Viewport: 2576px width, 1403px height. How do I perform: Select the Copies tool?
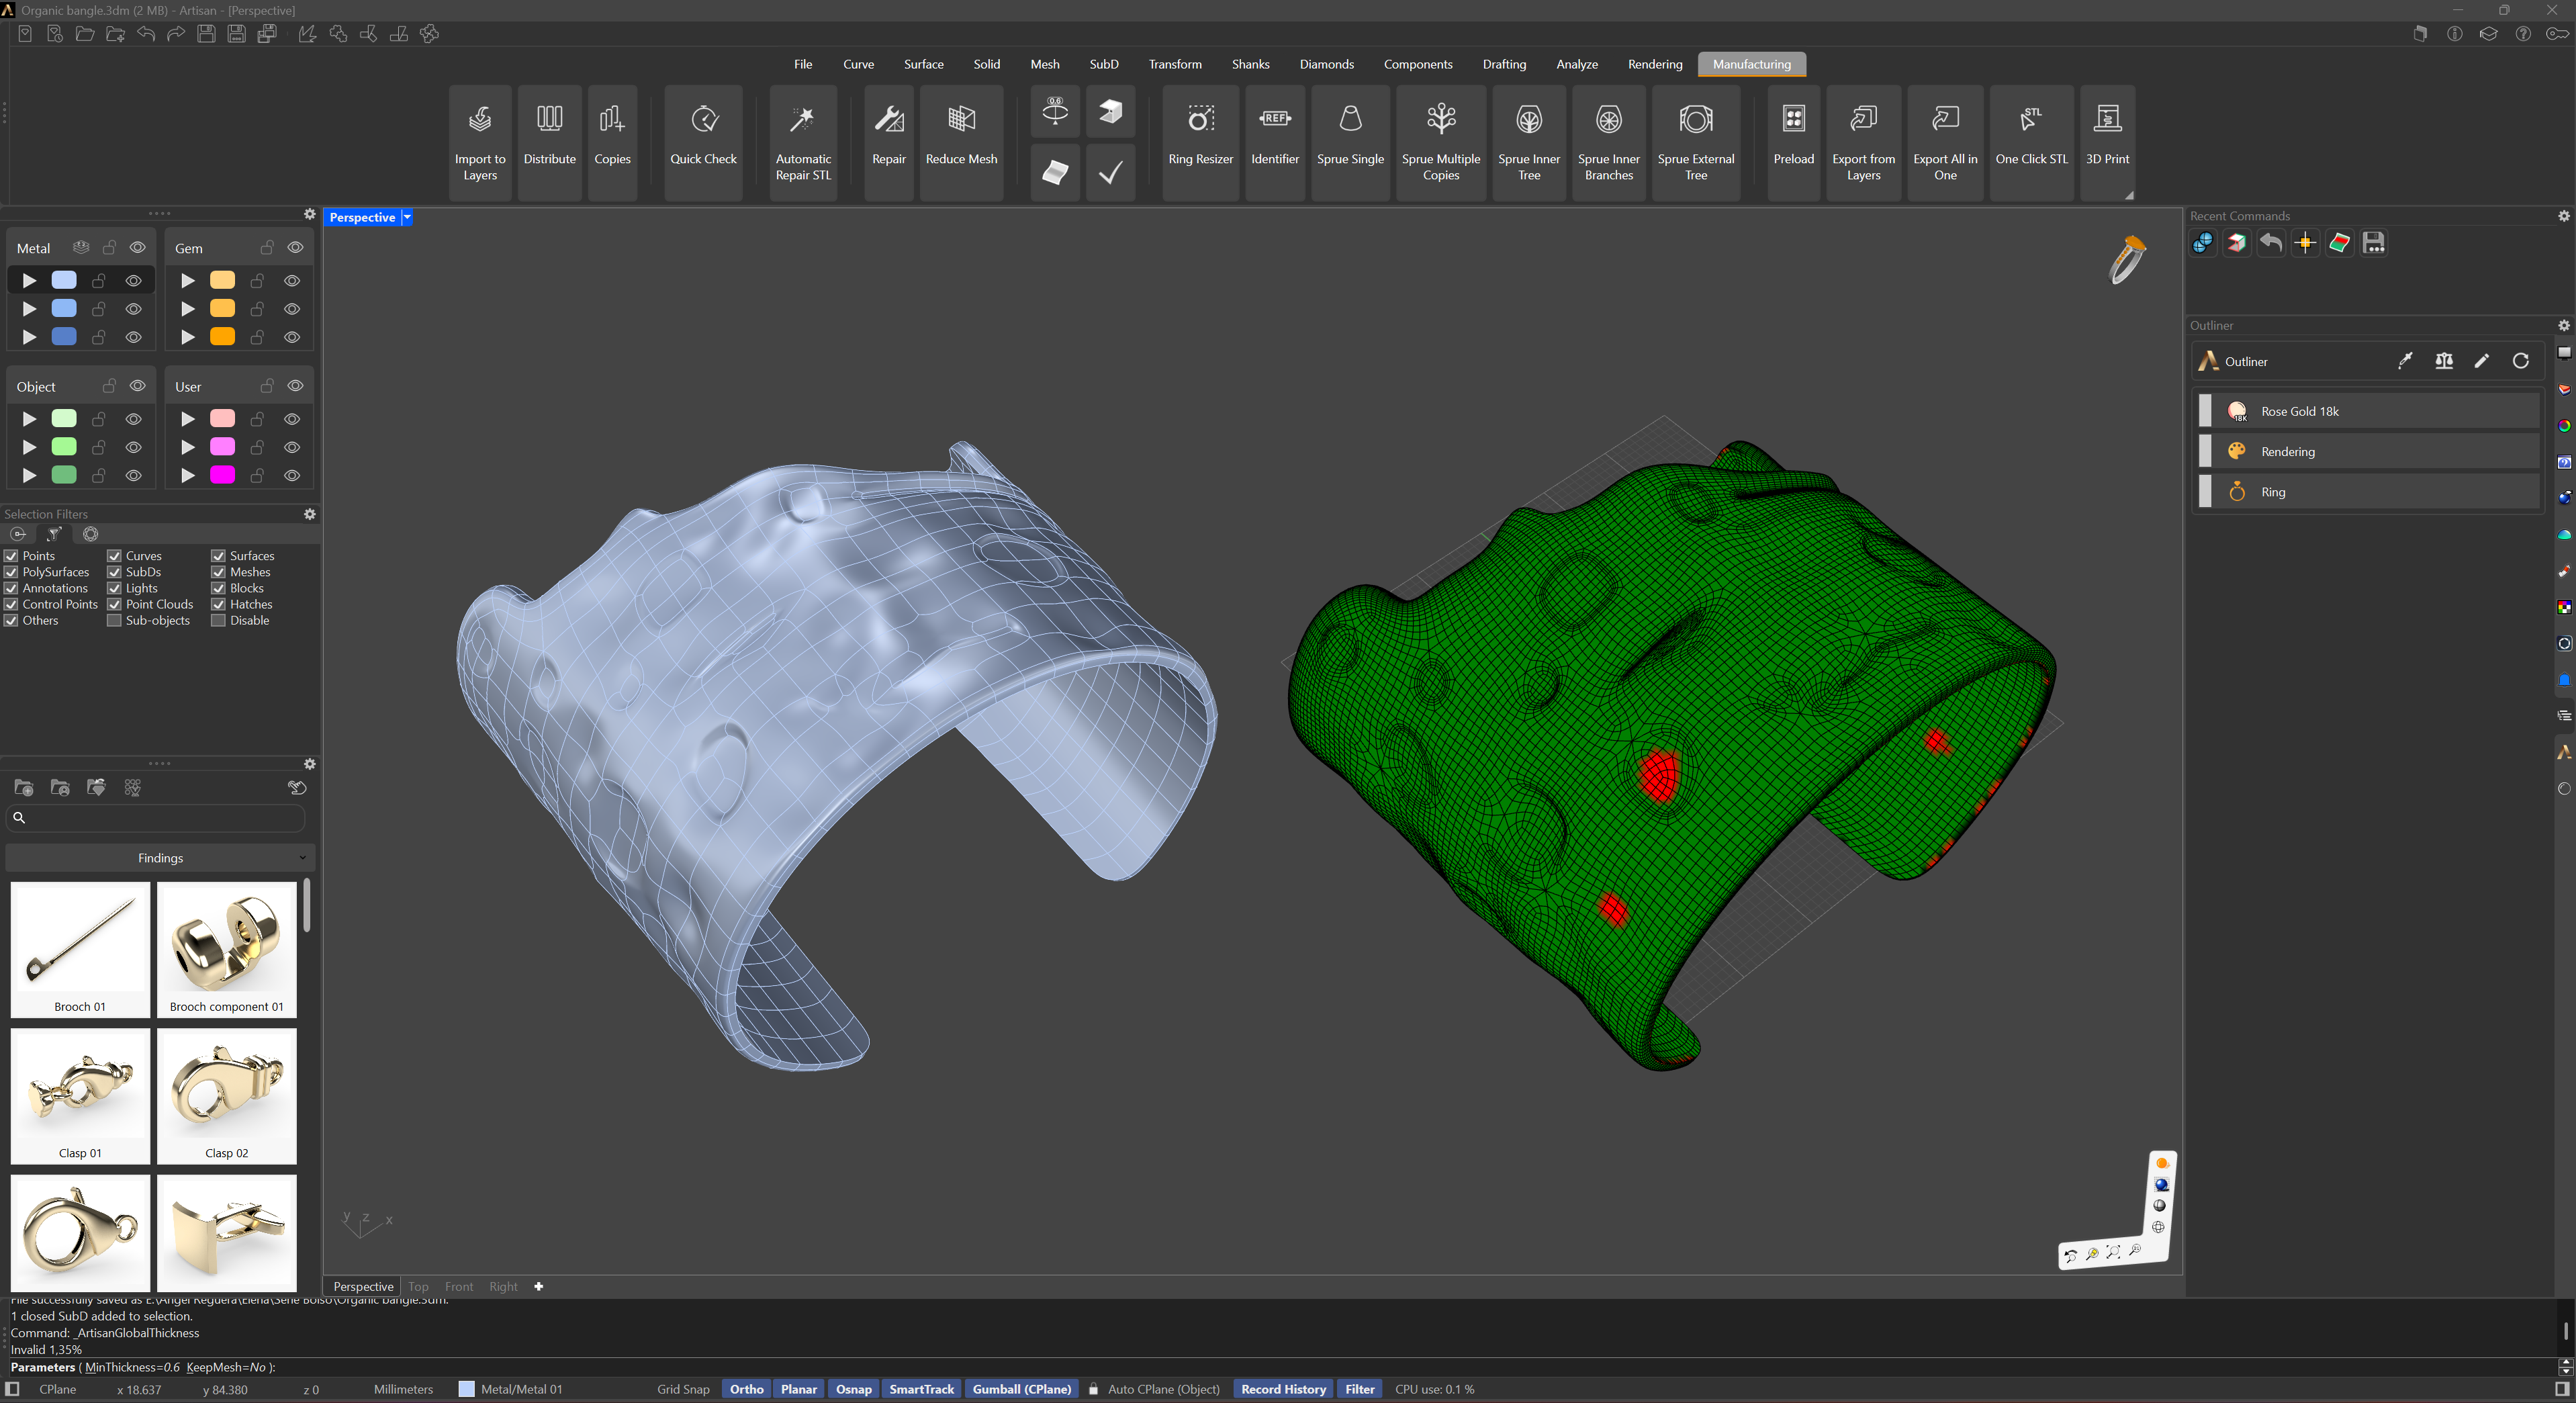612,143
